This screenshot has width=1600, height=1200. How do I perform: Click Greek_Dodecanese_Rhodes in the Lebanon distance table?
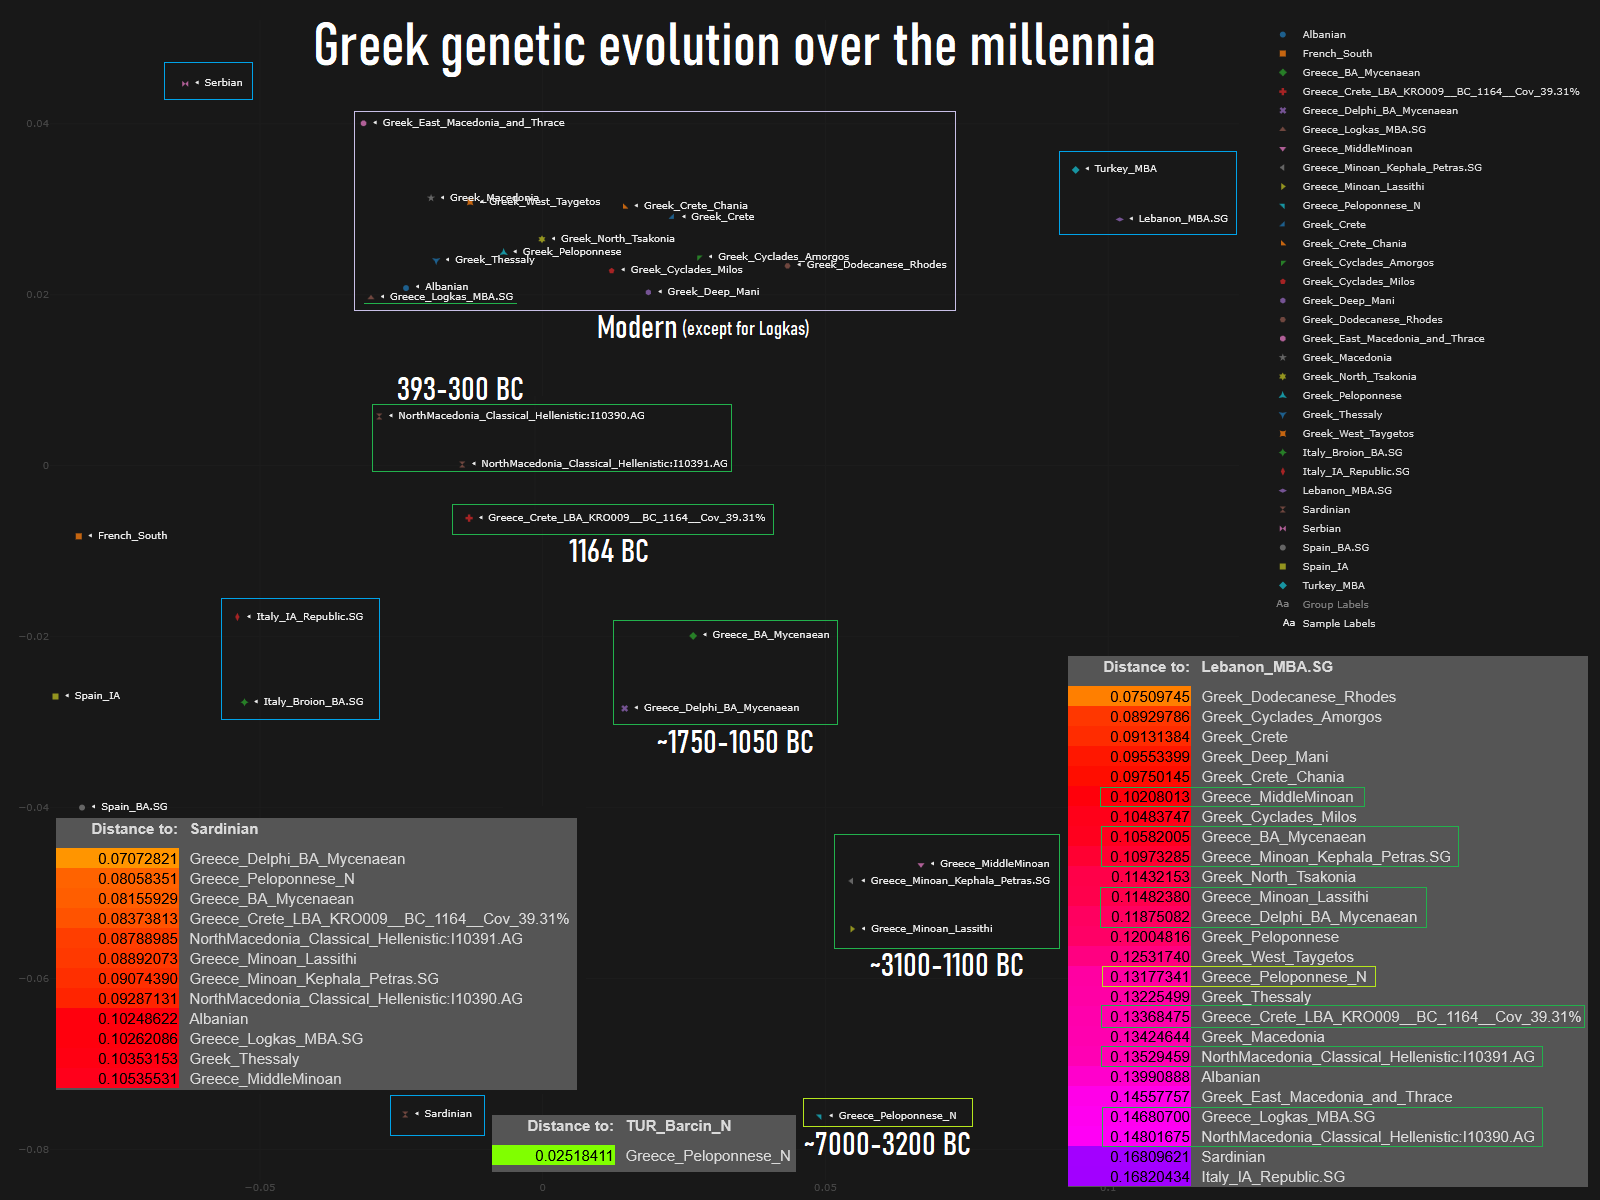click(1298, 697)
